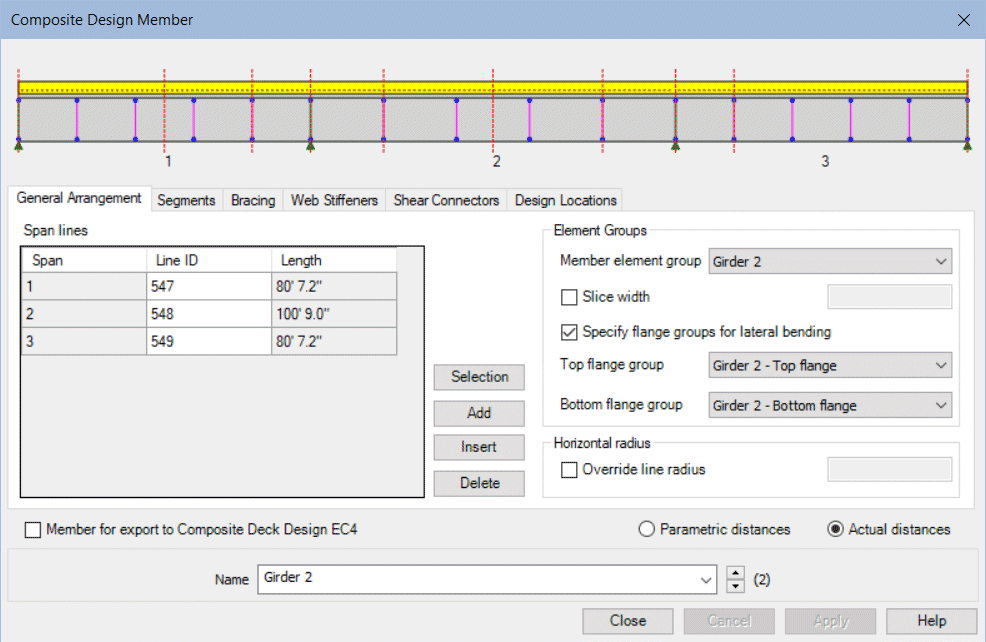This screenshot has height=642, width=986.
Task: Open the Shear Connectors tab
Action: pos(446,200)
